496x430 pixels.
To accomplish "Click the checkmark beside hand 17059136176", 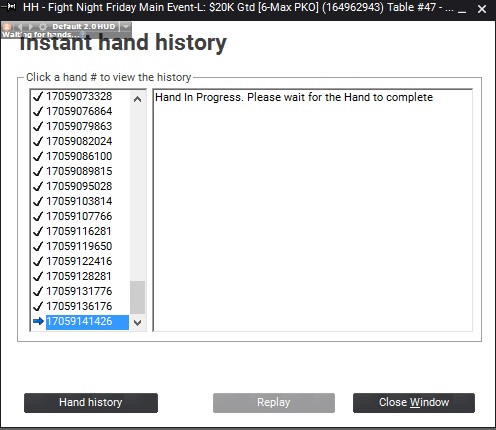I will pyautogui.click(x=38, y=306).
